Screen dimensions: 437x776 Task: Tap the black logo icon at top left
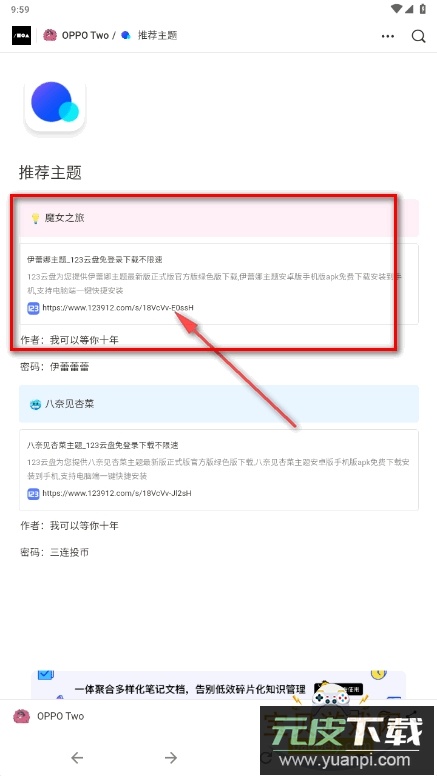tap(21, 36)
